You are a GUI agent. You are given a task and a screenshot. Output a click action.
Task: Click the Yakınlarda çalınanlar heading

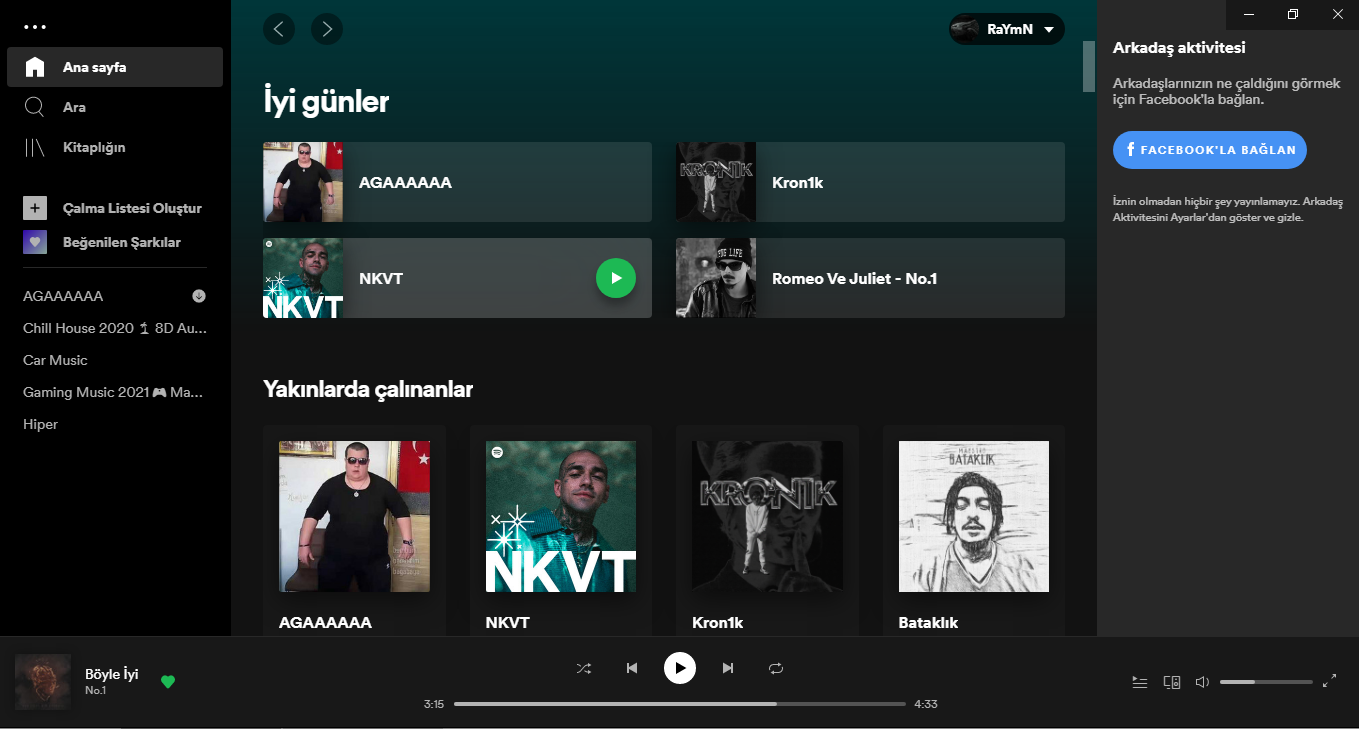tap(368, 389)
